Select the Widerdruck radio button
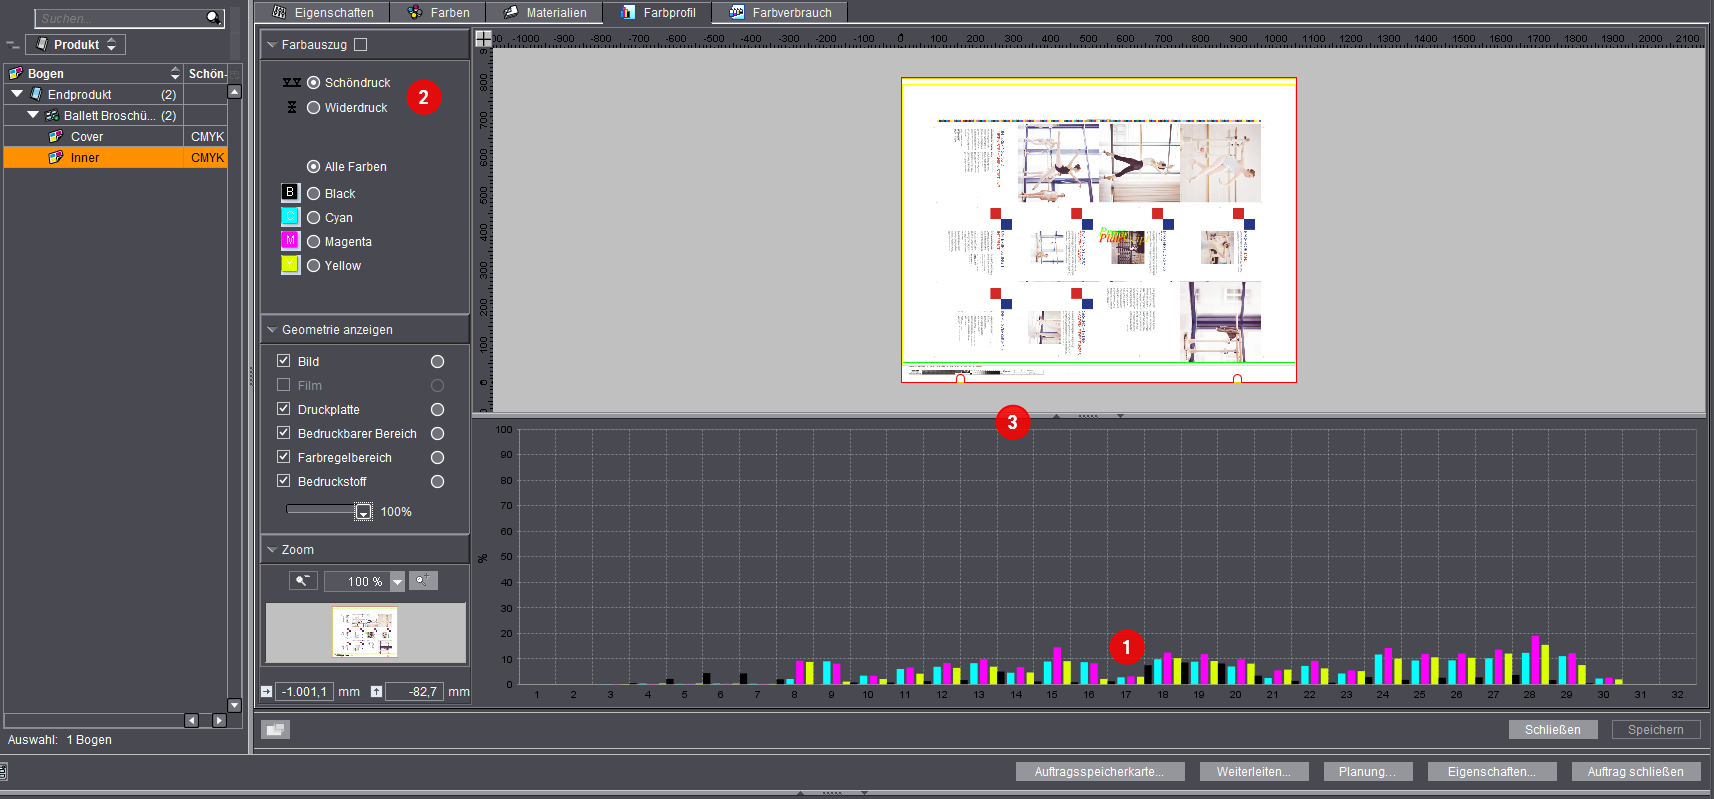 314,108
